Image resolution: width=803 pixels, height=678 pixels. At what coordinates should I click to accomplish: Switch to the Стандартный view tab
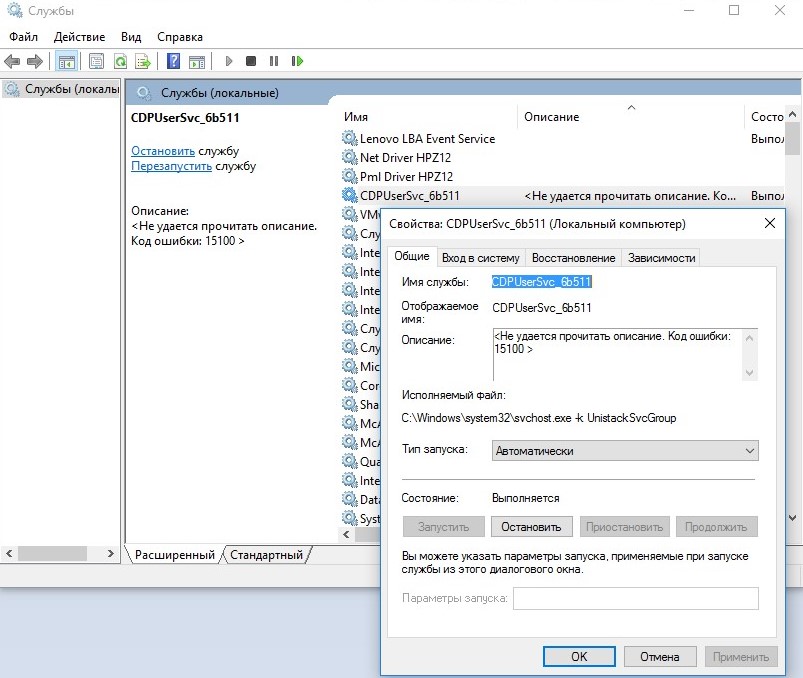coord(266,555)
